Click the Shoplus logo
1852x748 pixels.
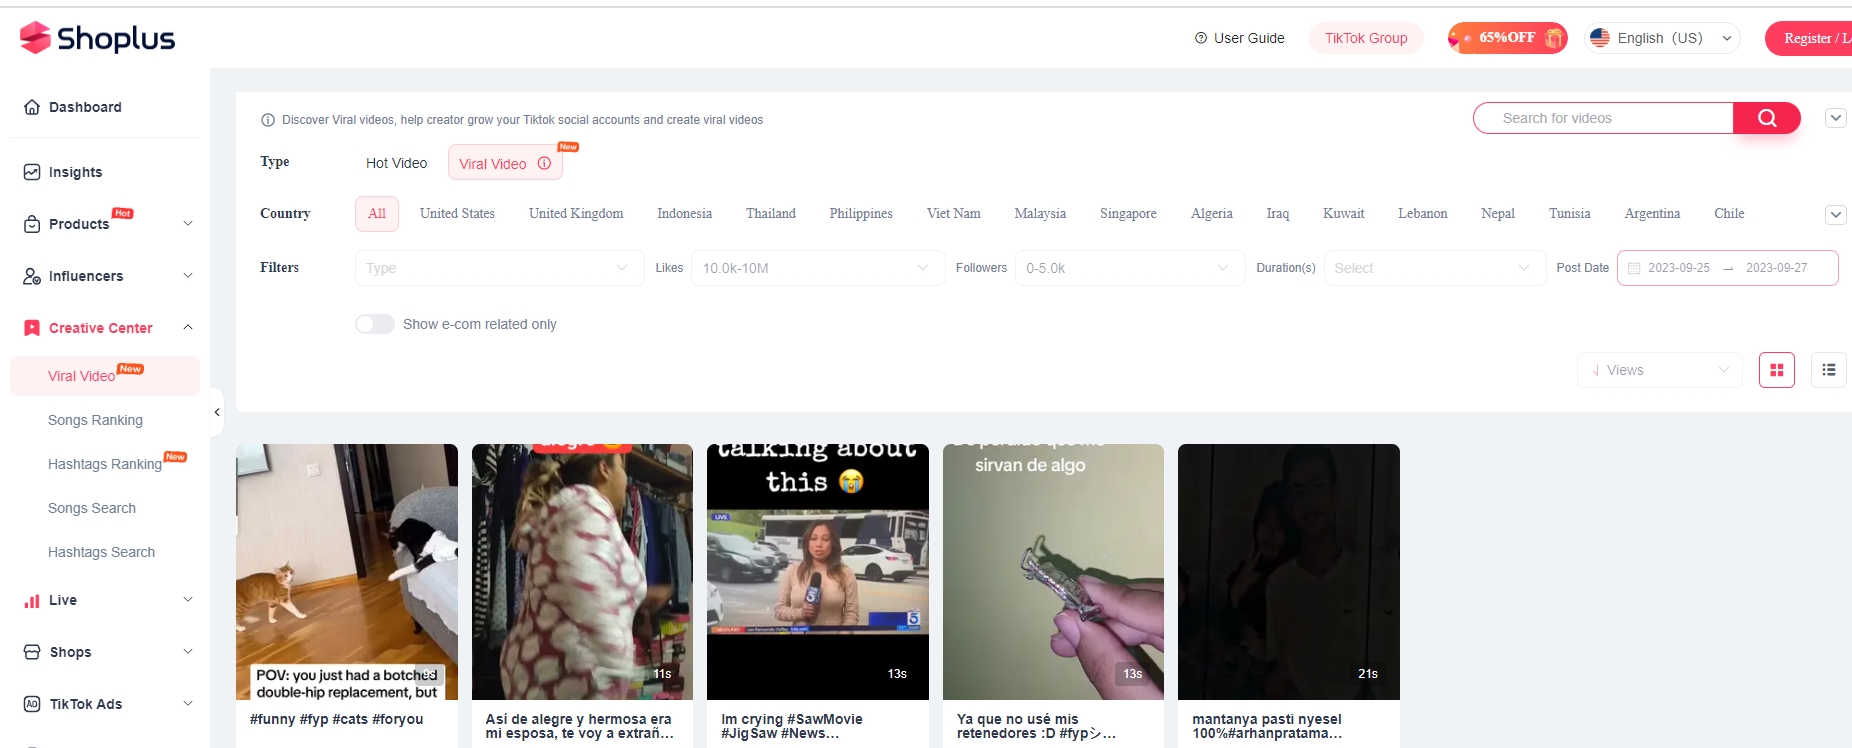[97, 38]
